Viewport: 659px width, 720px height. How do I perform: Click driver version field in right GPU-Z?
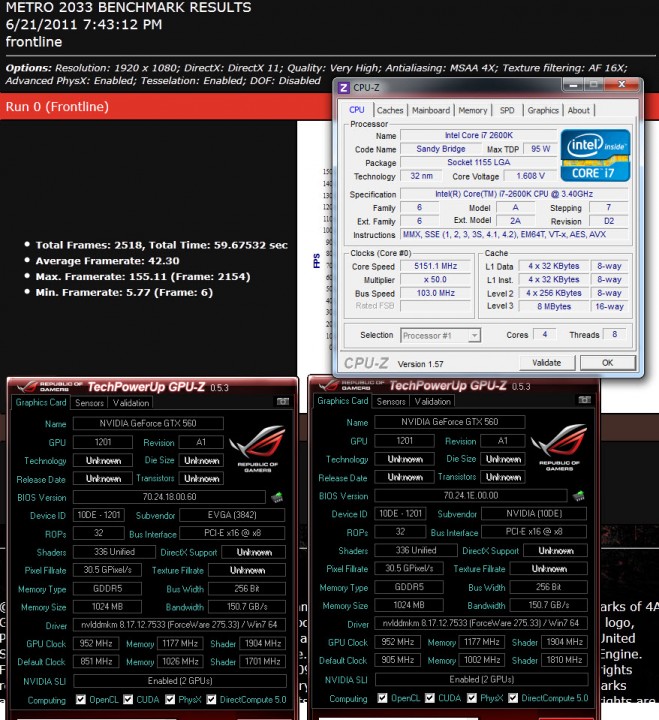click(481, 623)
